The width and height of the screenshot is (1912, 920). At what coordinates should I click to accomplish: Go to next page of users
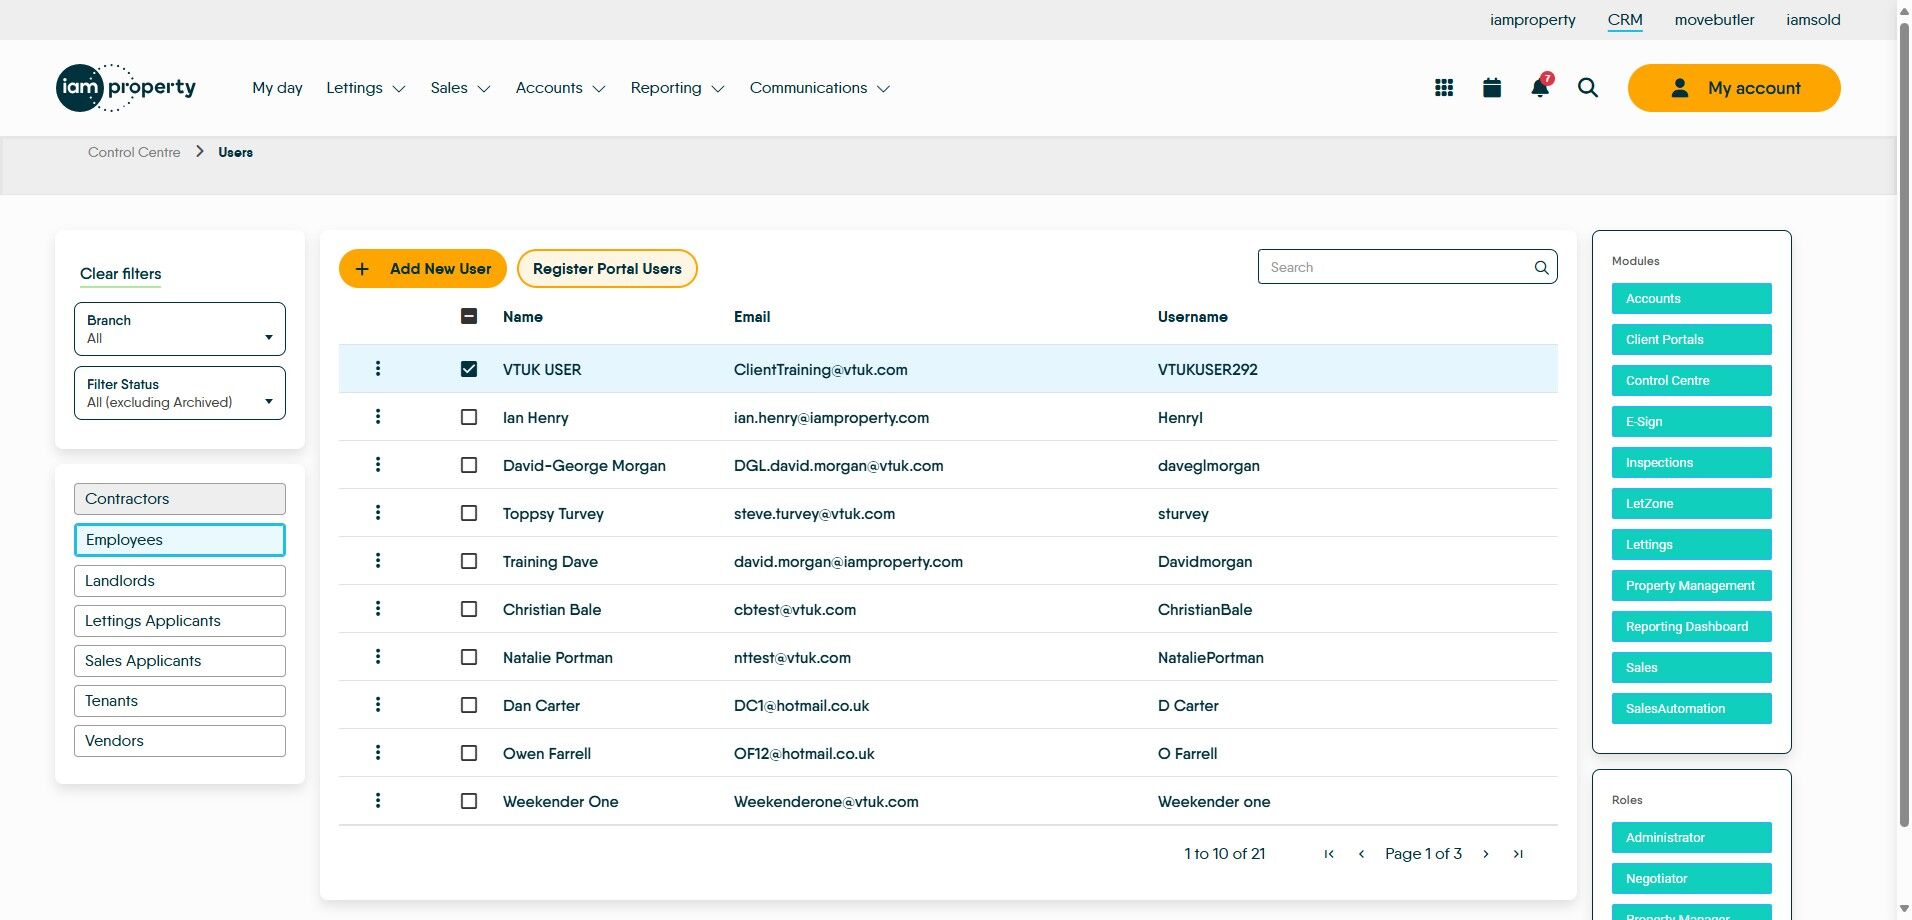click(1486, 854)
